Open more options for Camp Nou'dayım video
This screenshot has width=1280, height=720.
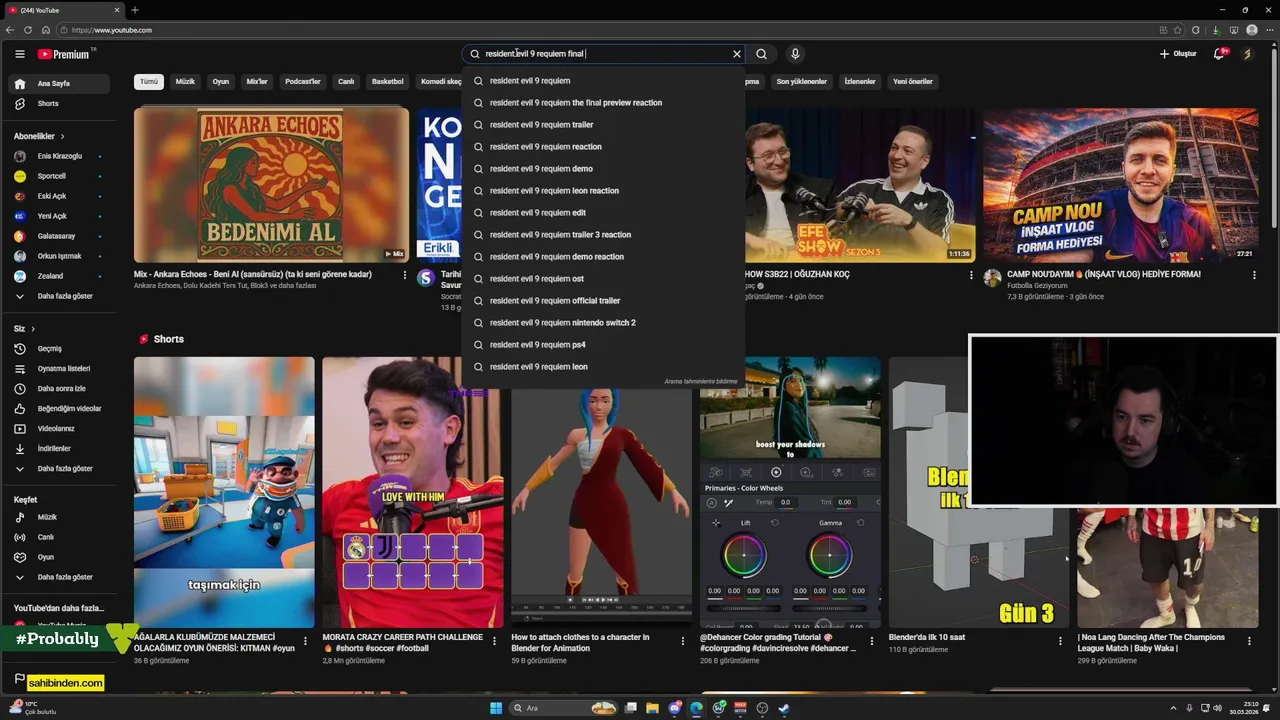1254,275
